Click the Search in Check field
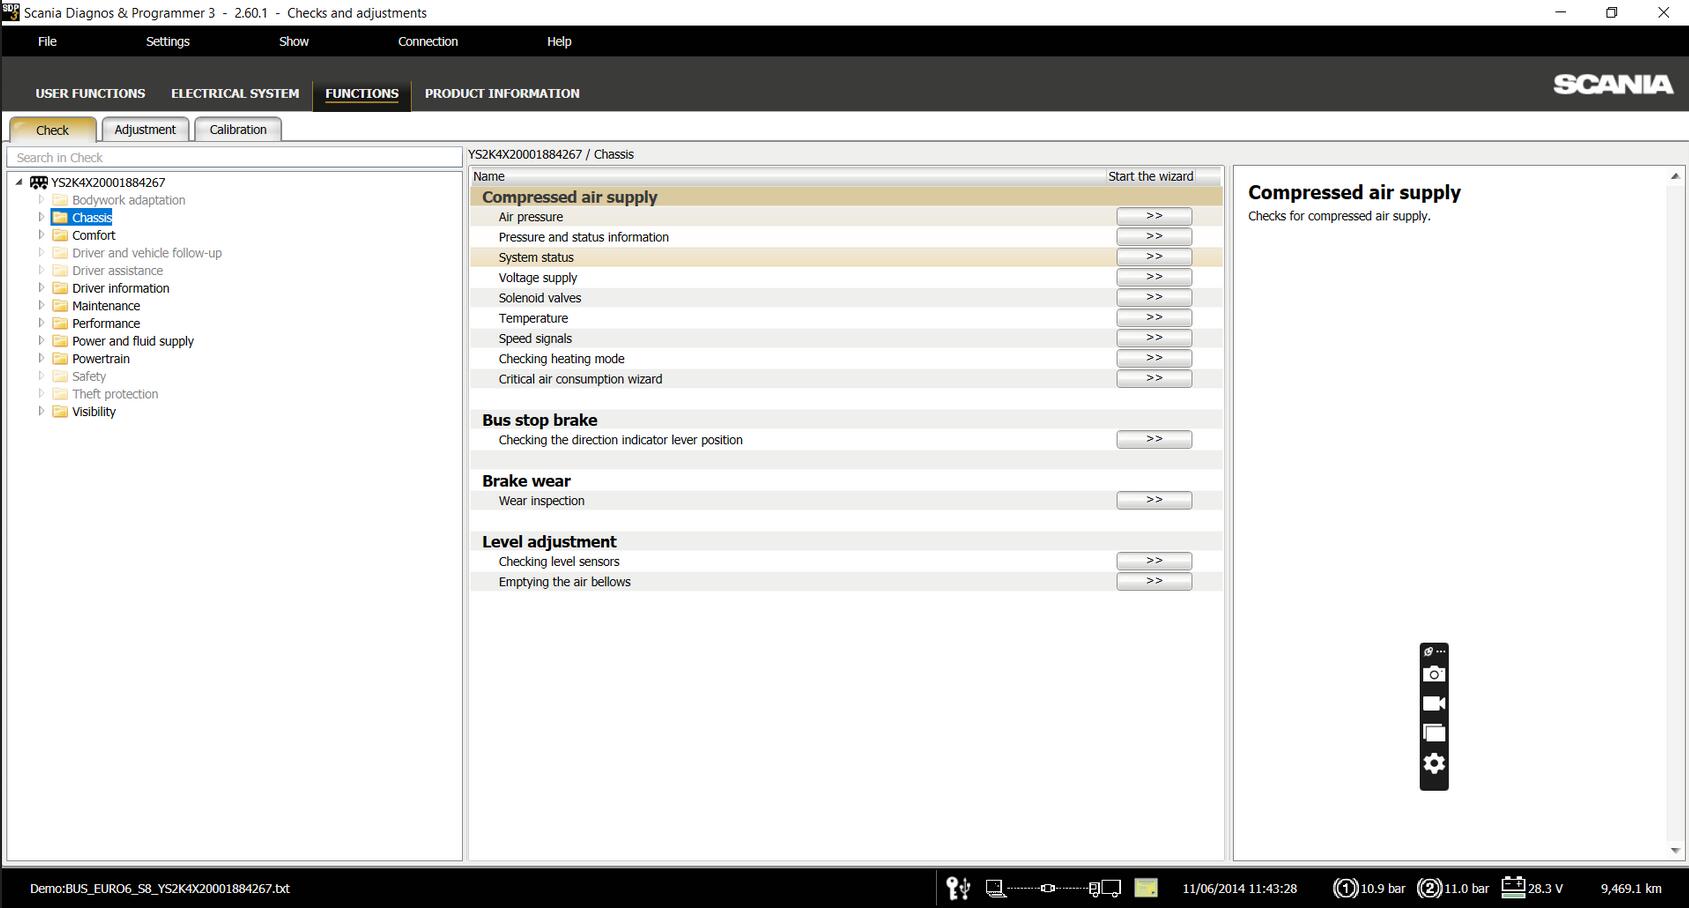Screen dimensions: 1689x908 pyautogui.click(x=235, y=157)
